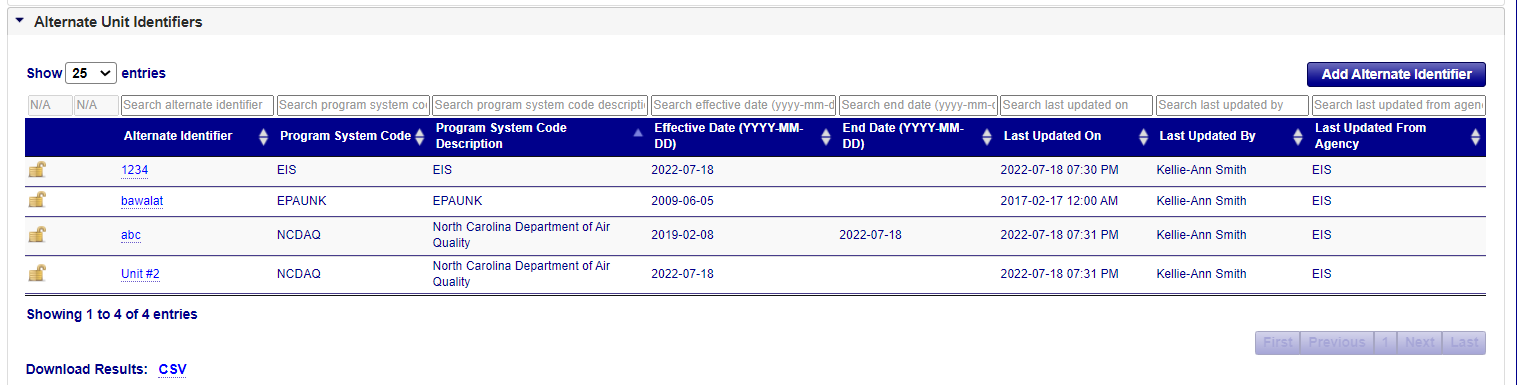Image resolution: width=1518 pixels, height=385 pixels.
Task: Collapse the Alternate Unit Identifiers section
Action: 20,21
